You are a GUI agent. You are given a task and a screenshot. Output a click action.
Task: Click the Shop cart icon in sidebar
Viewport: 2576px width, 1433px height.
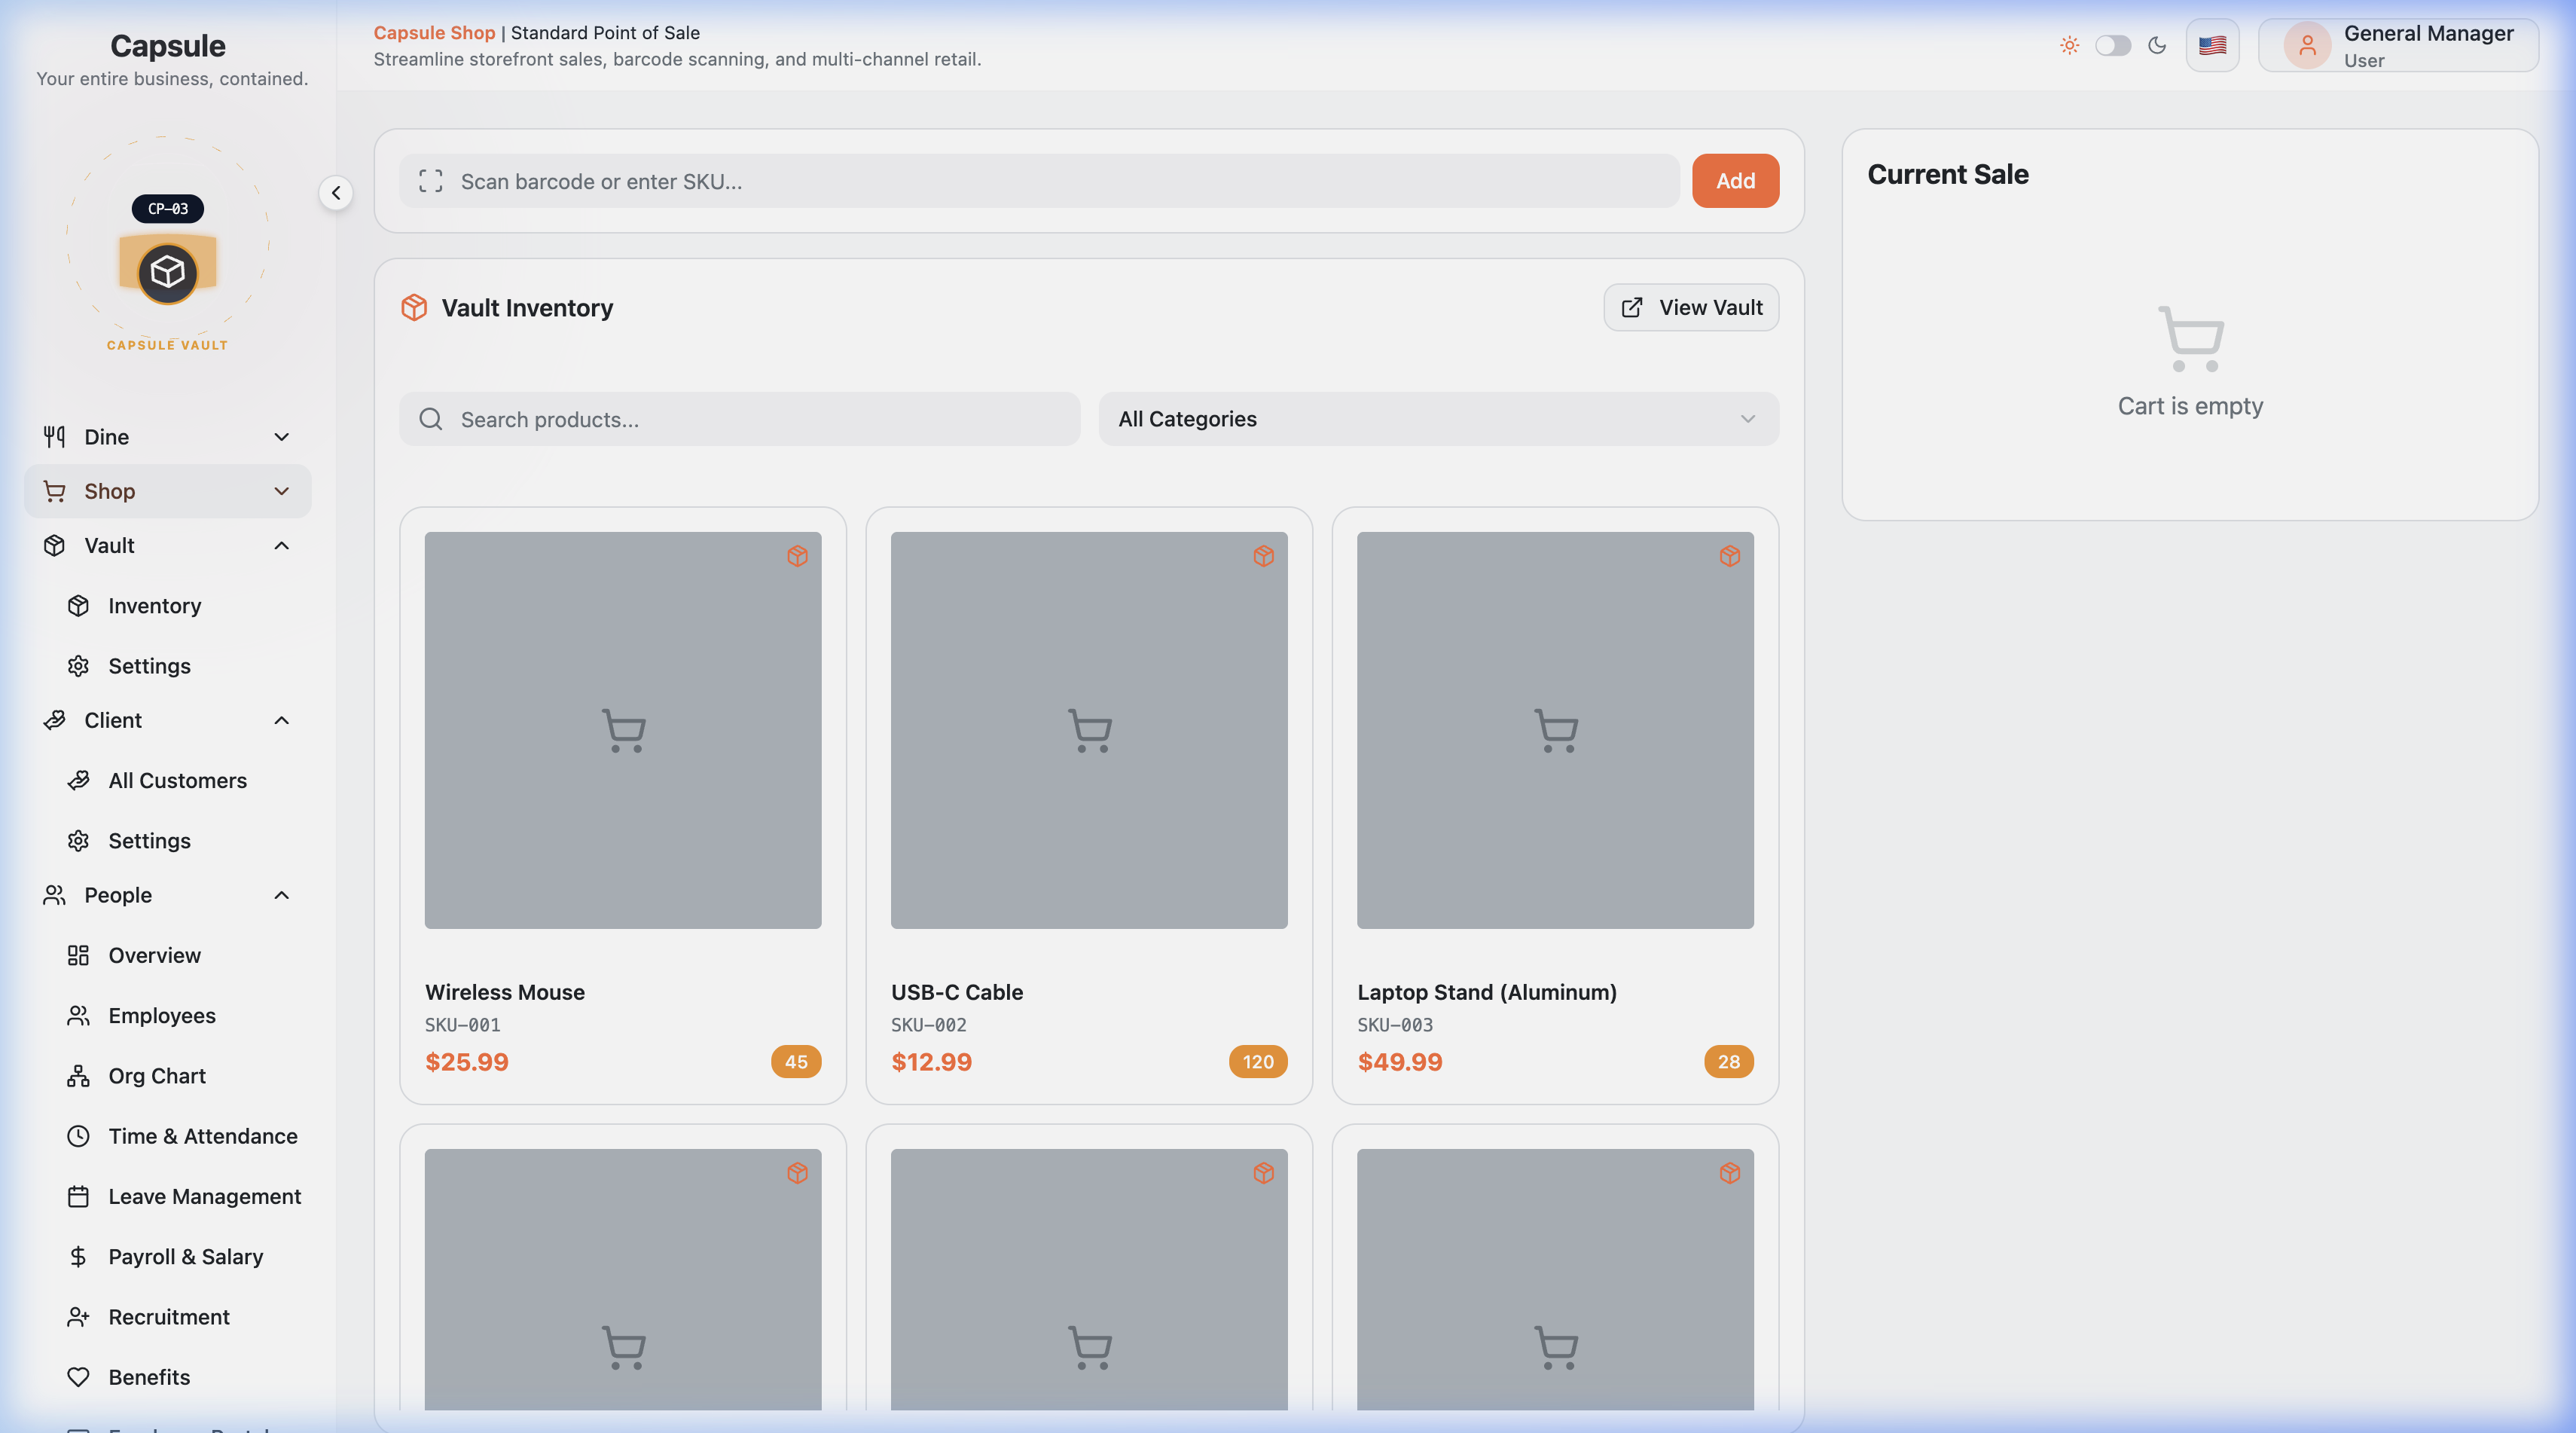tap(54, 491)
